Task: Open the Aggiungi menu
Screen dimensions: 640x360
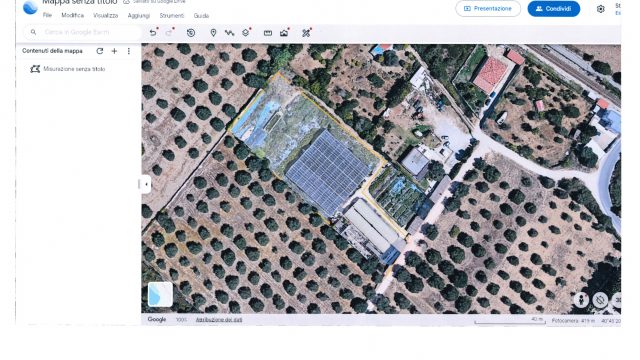Action: click(139, 16)
